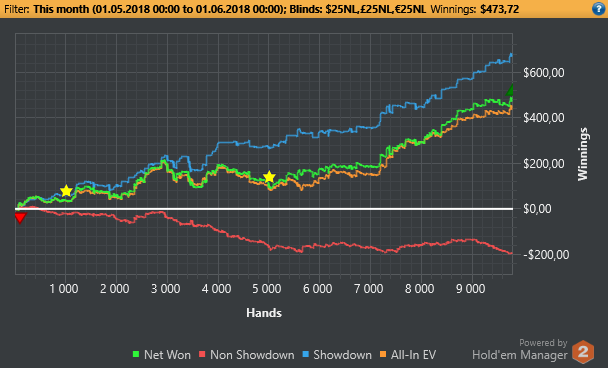
Task: Click the 3 000 hands axis label
Action: point(166,289)
